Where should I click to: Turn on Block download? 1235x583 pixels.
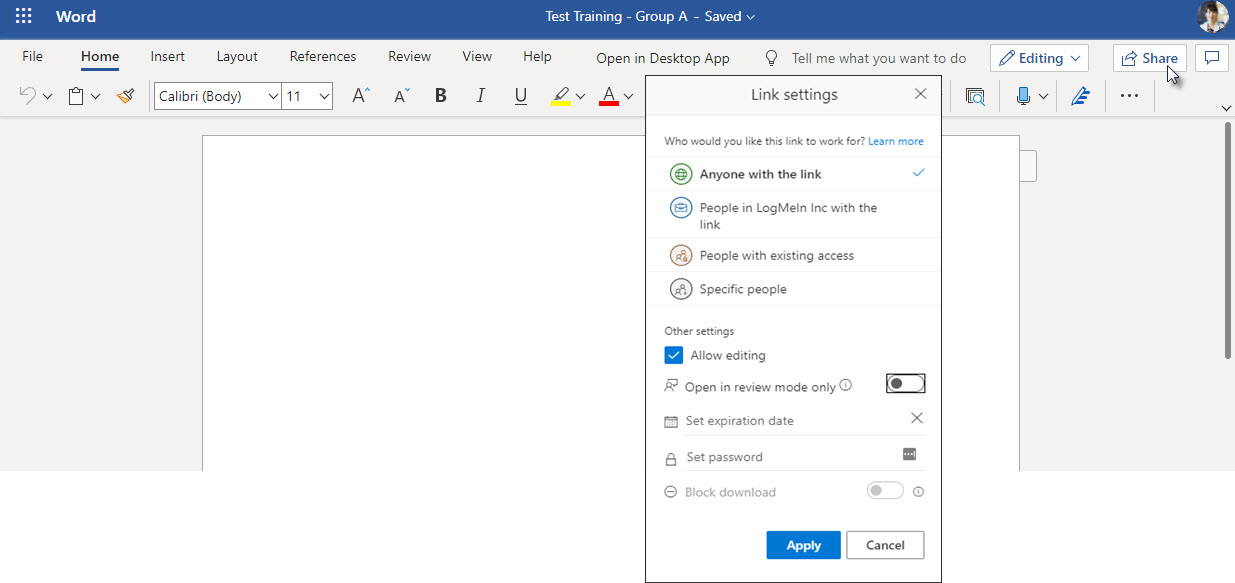click(x=884, y=491)
